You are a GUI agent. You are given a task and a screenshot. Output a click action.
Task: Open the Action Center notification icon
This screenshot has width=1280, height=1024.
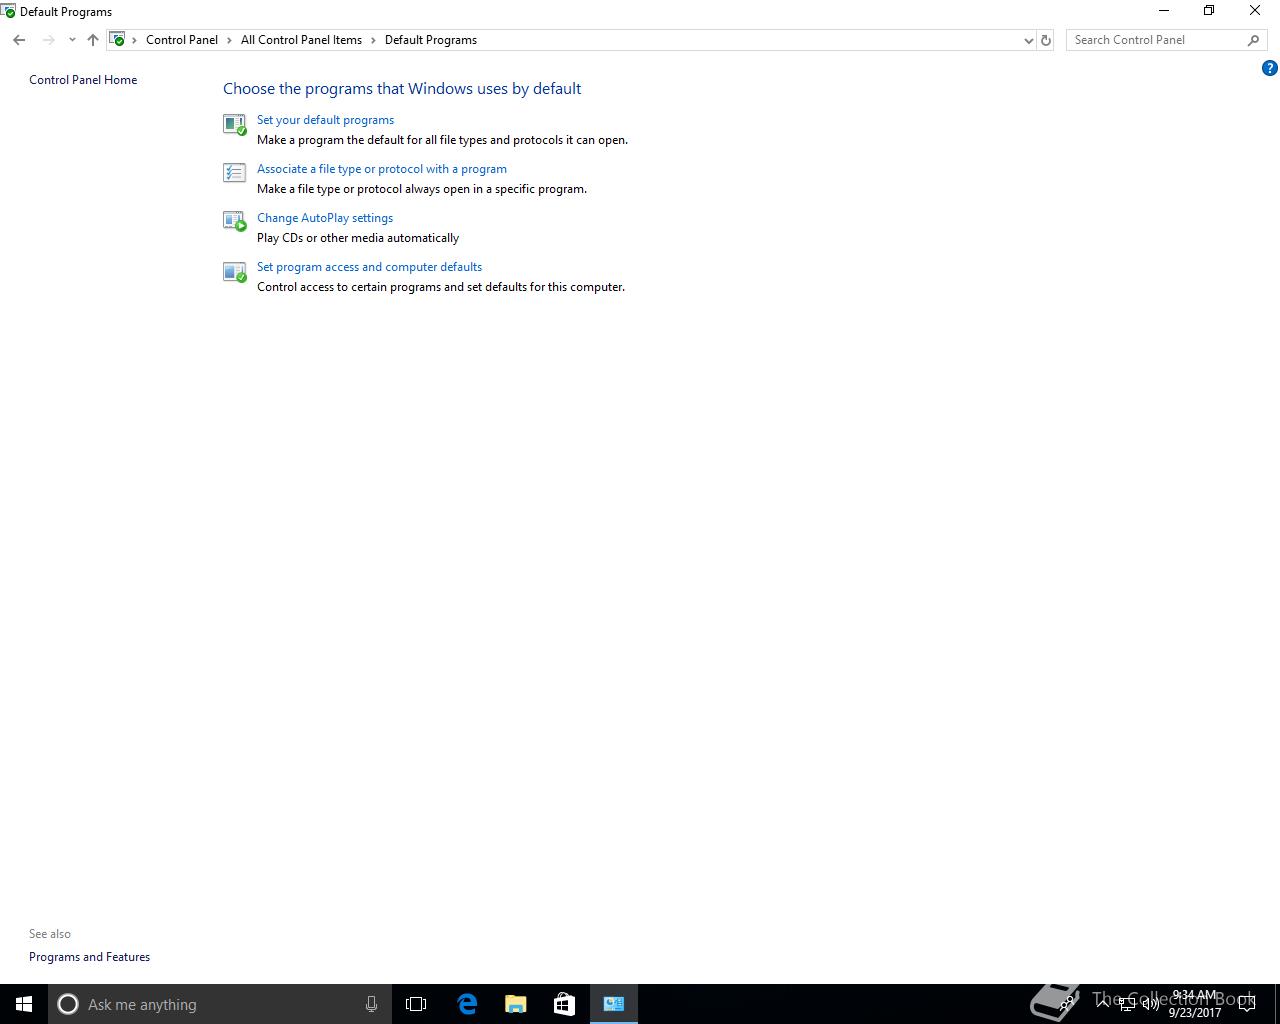[x=1248, y=1004]
